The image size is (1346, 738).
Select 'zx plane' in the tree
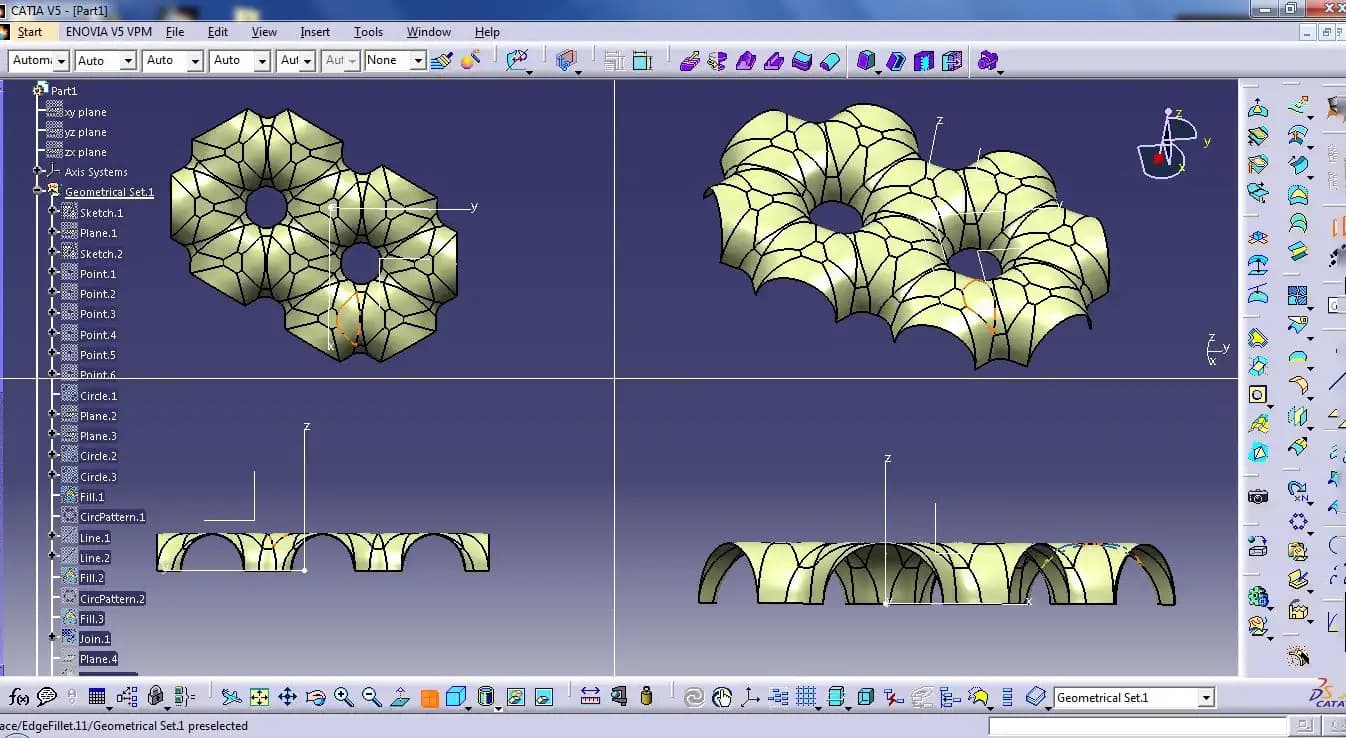click(85, 152)
